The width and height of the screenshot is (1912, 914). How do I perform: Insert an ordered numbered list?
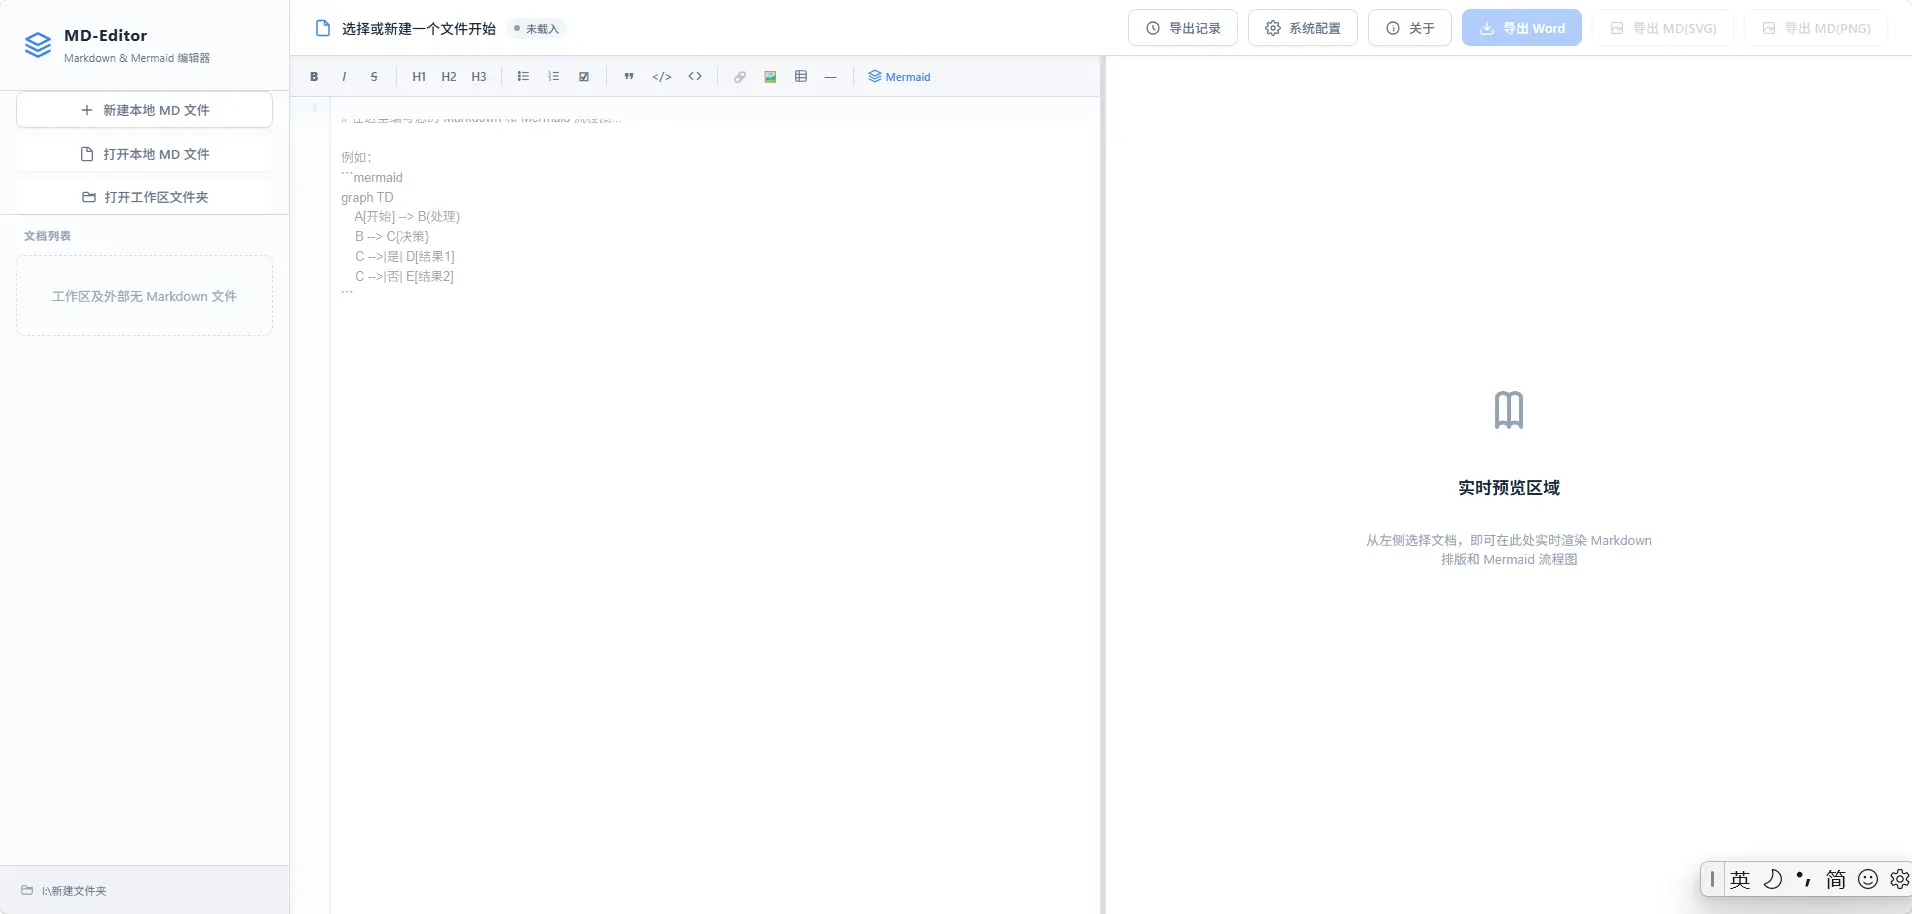tap(553, 76)
